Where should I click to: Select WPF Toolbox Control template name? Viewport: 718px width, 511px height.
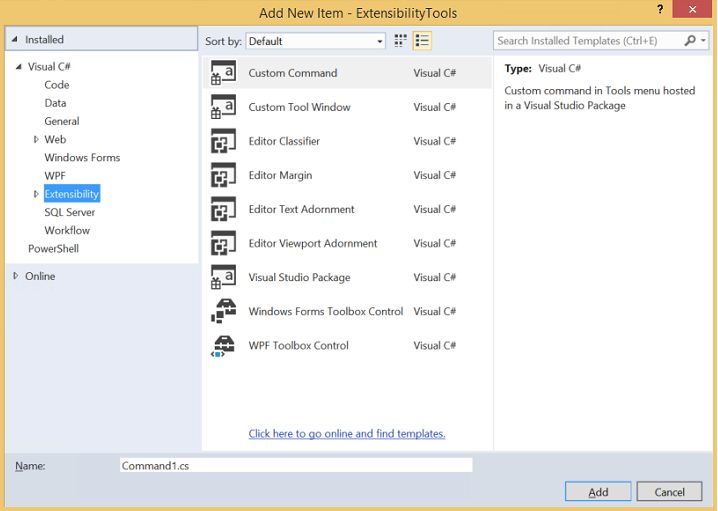[299, 345]
